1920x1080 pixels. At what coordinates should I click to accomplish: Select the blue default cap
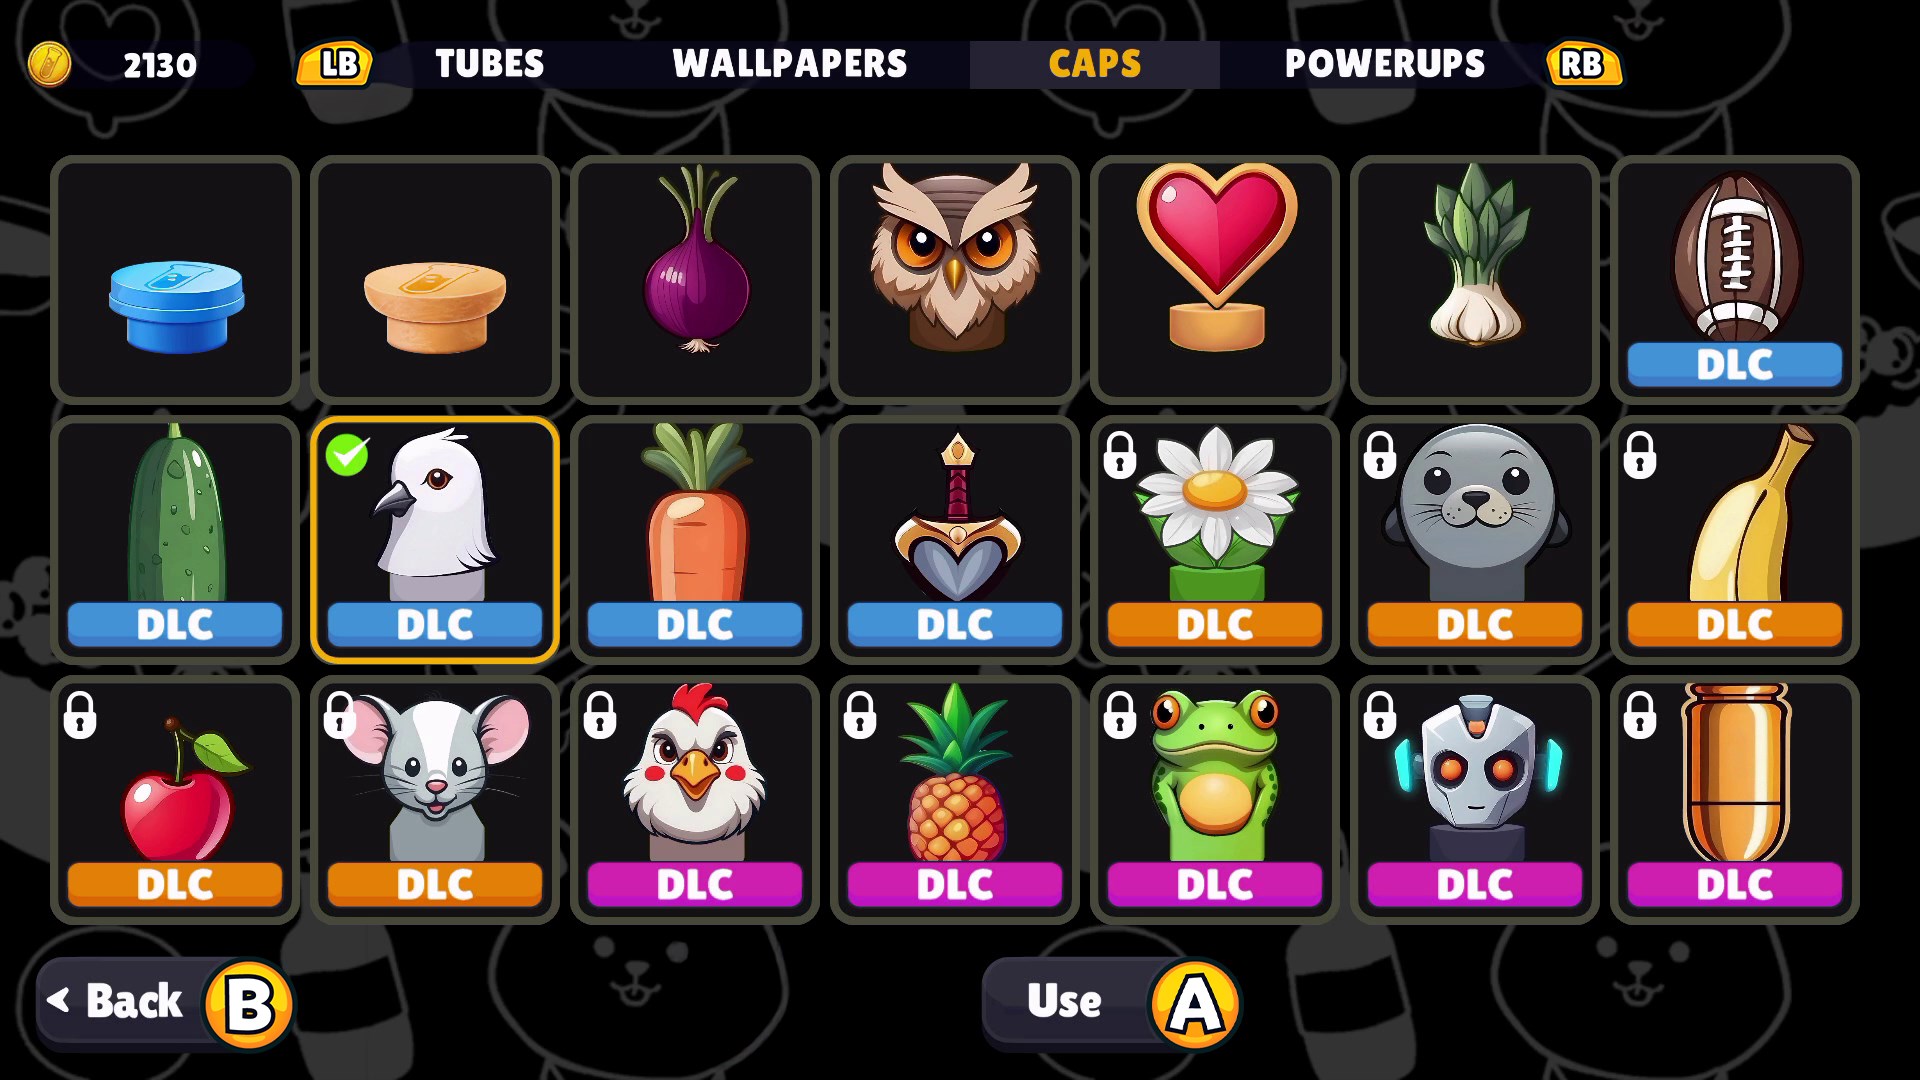[x=175, y=280]
